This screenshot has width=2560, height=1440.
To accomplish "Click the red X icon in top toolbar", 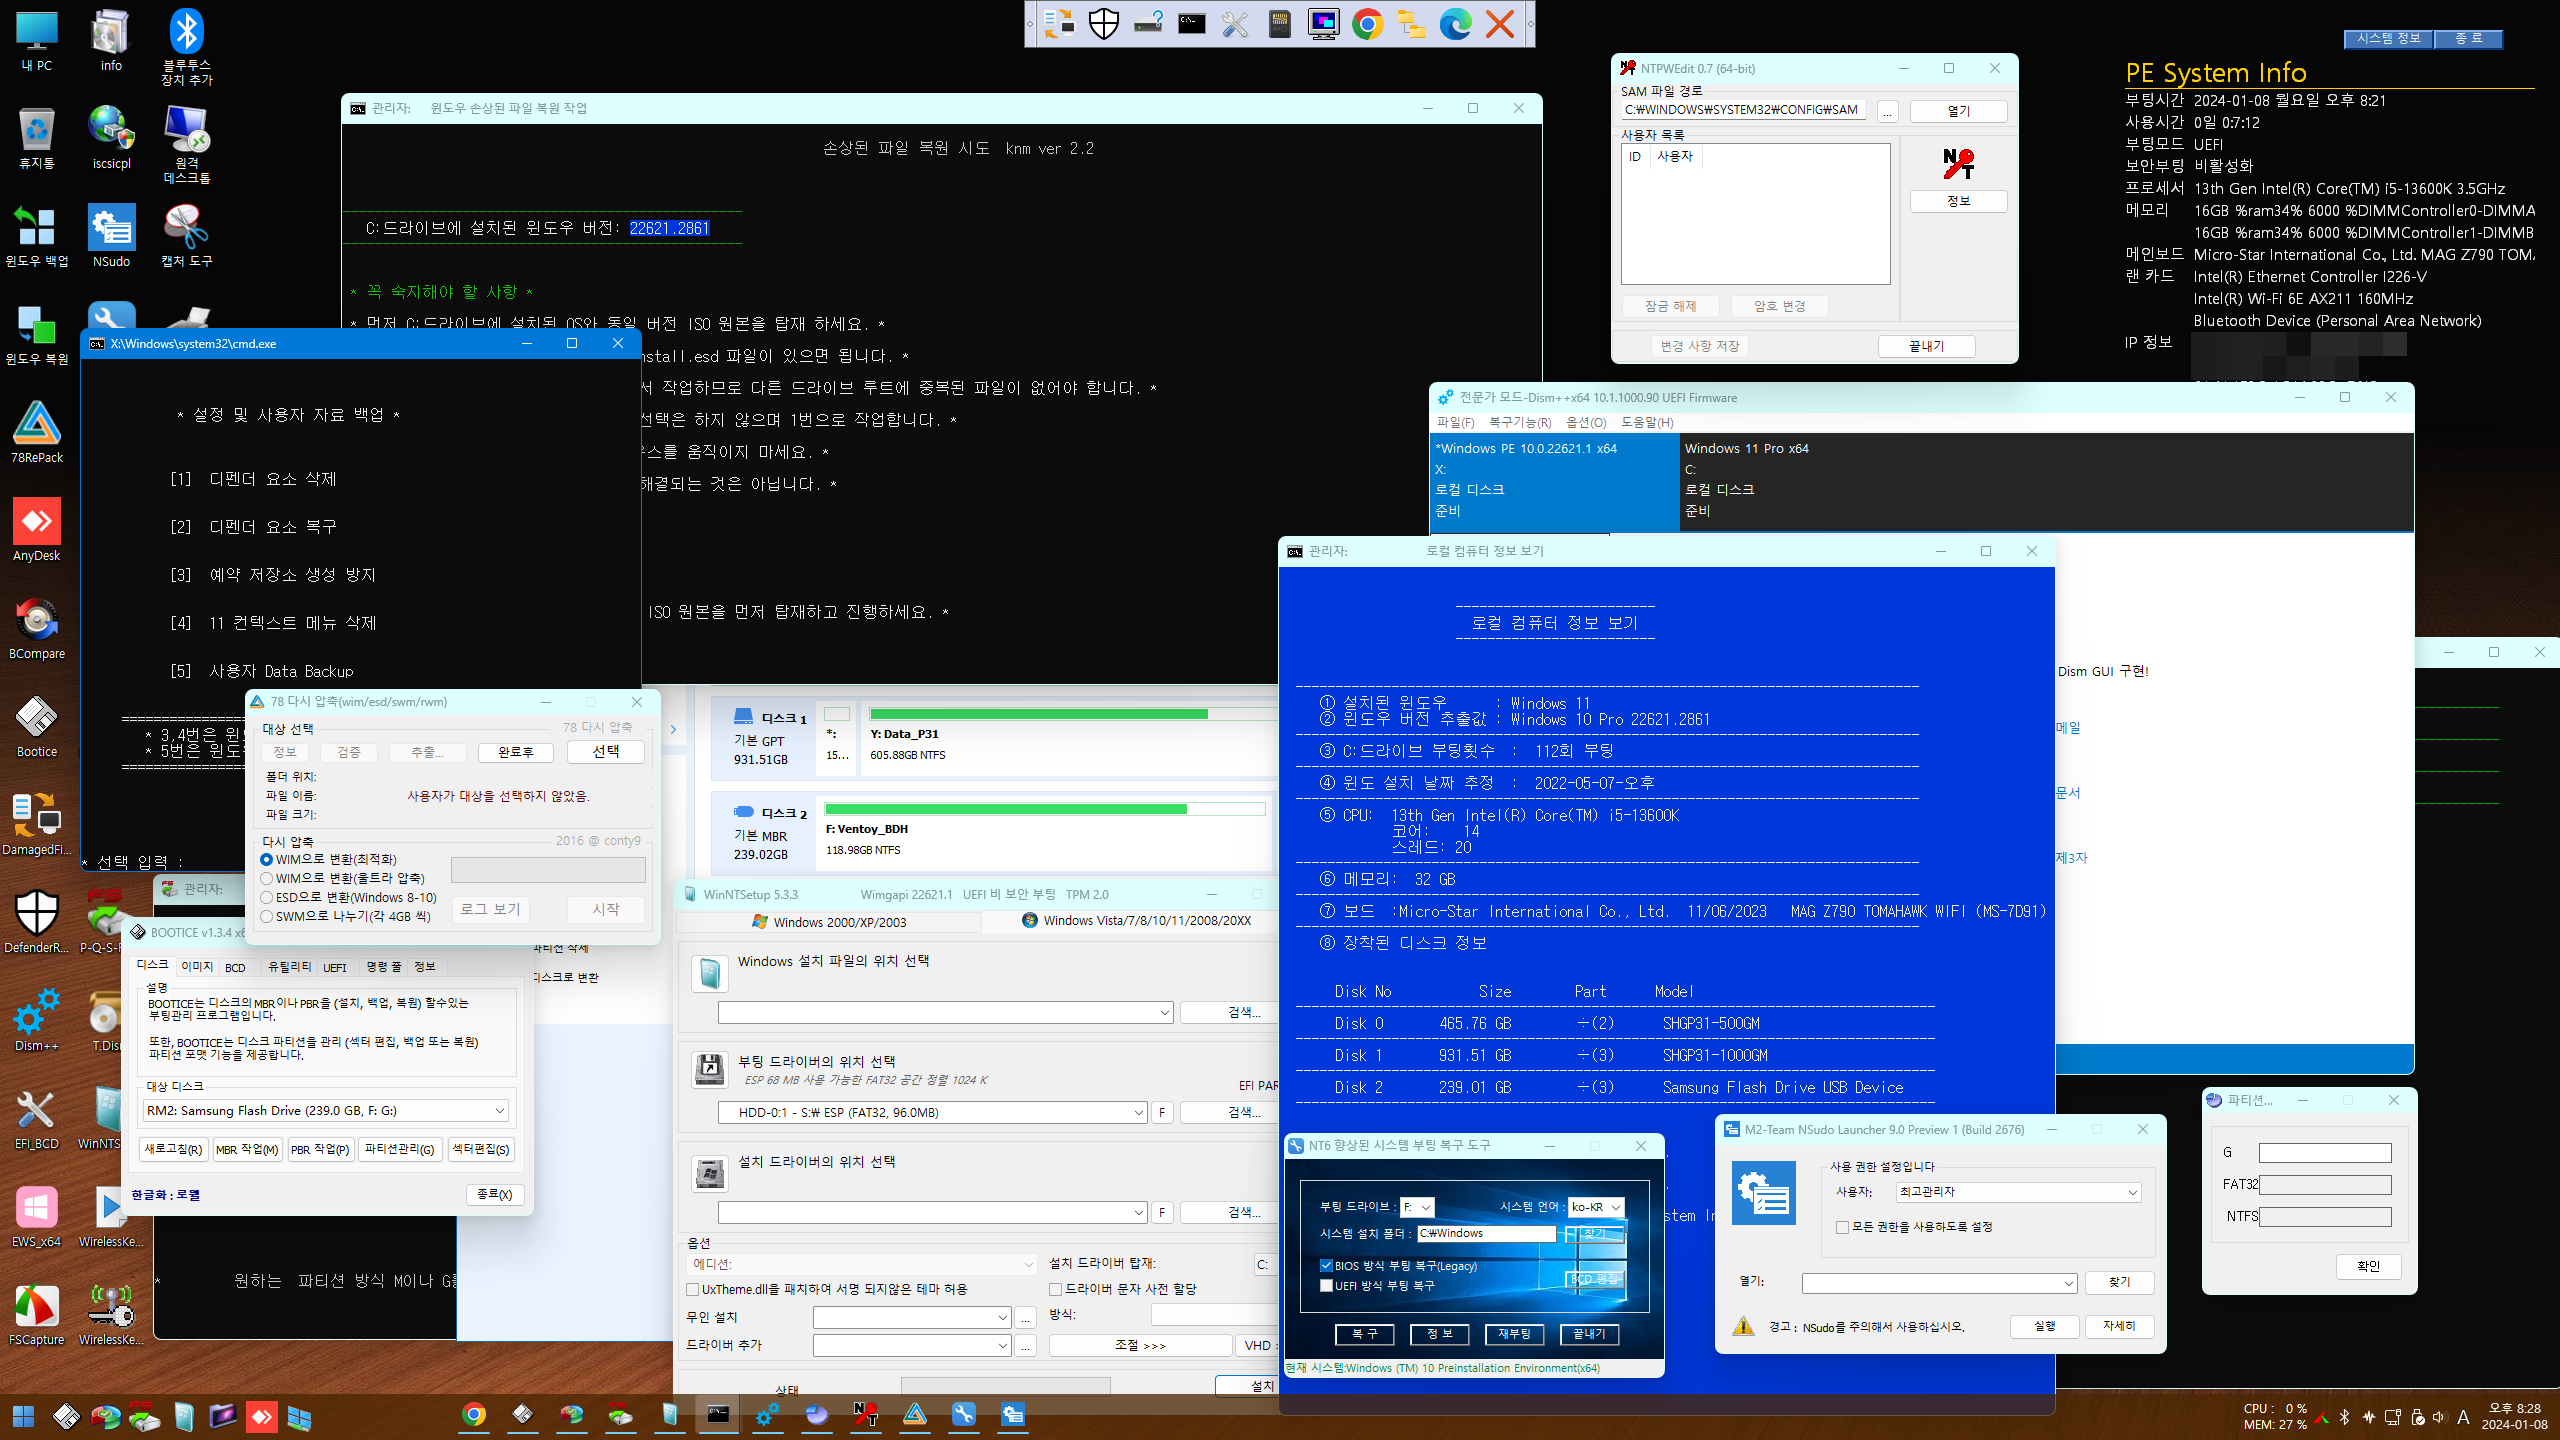I will pyautogui.click(x=1499, y=24).
